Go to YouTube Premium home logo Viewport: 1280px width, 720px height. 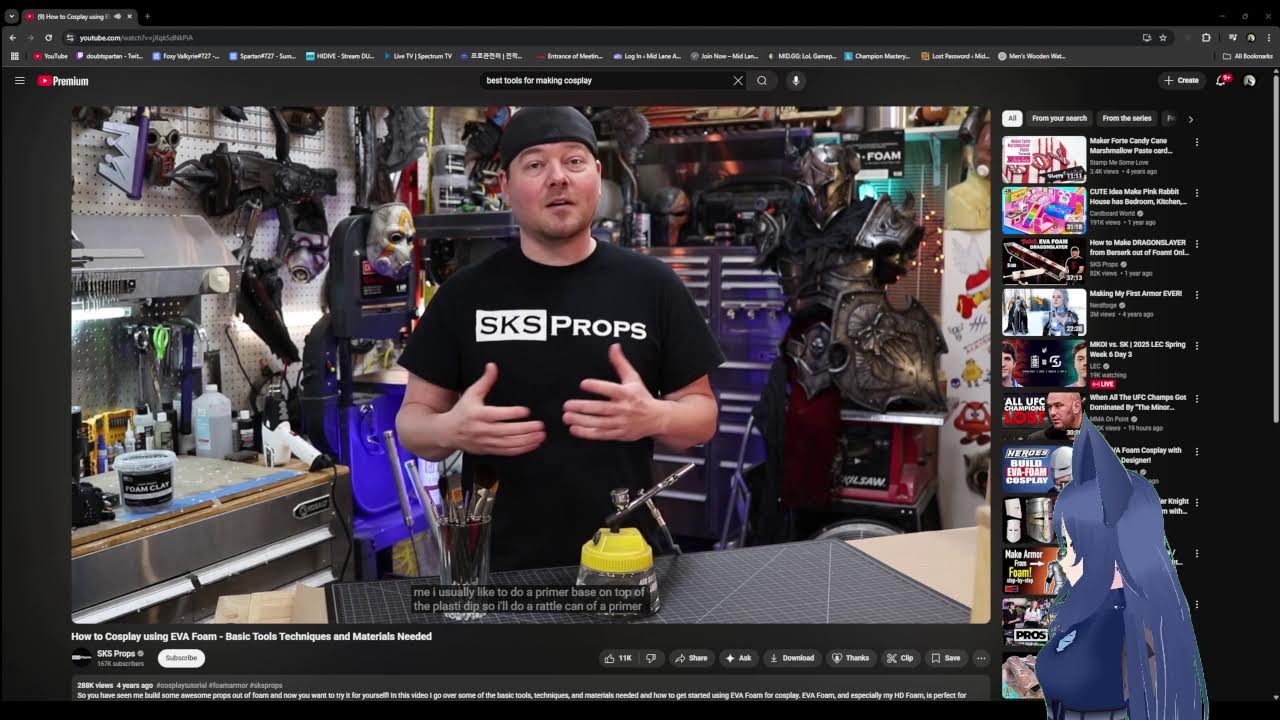pos(63,81)
